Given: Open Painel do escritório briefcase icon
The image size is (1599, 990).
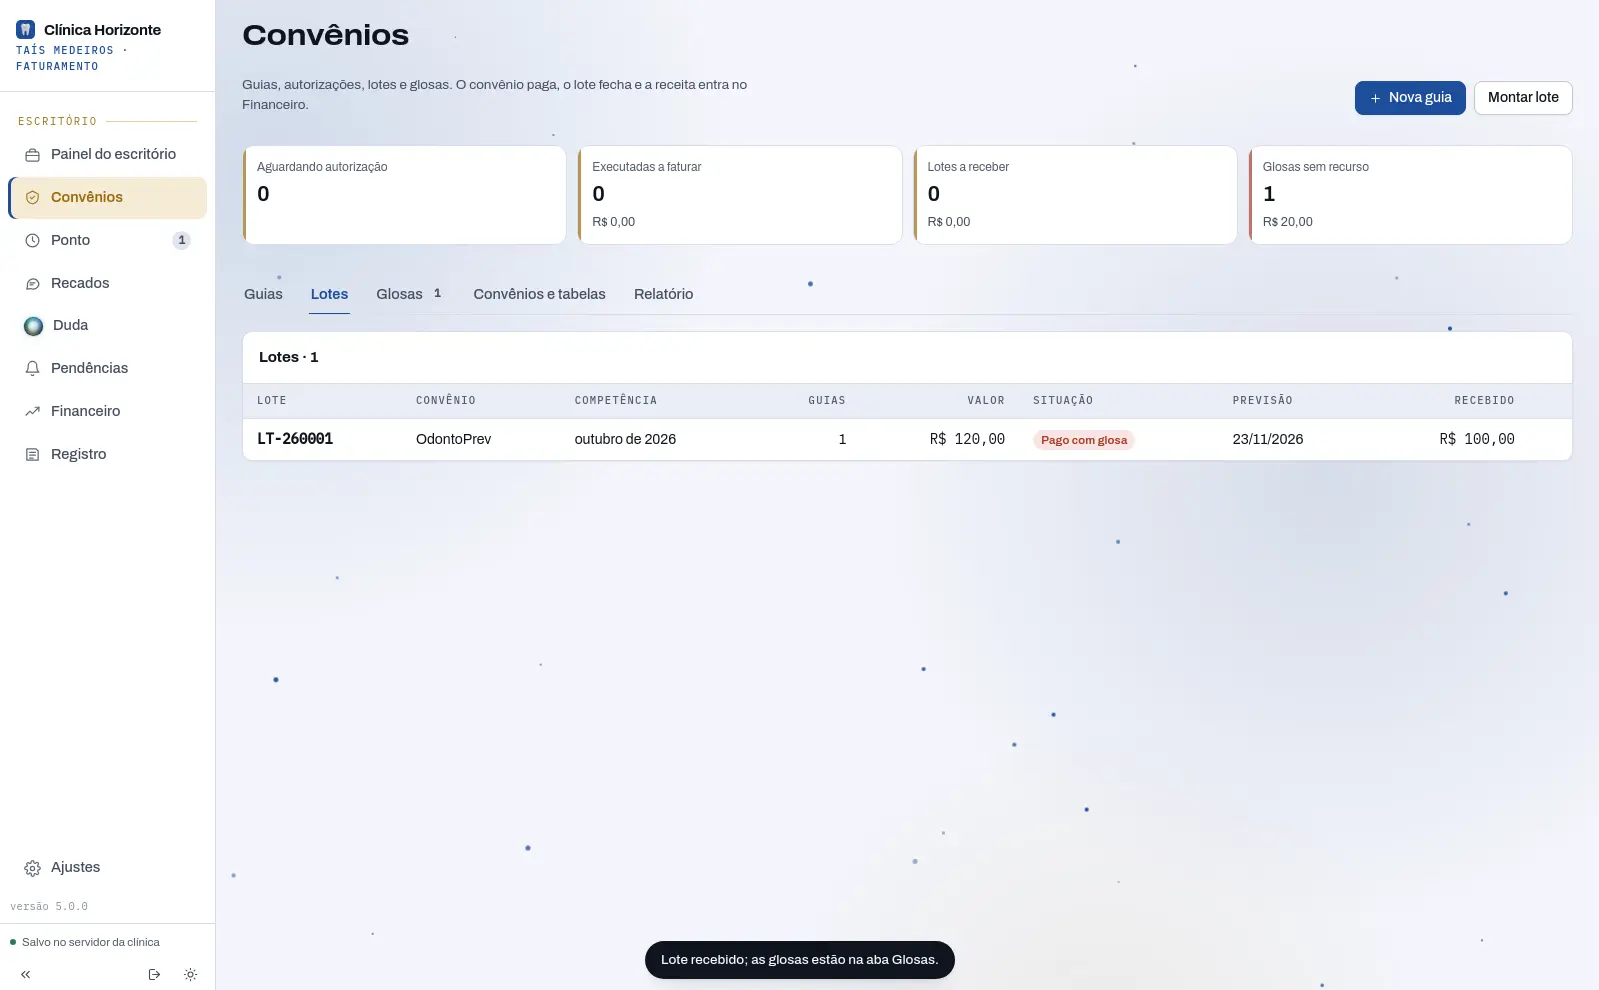Looking at the screenshot, I should pos(32,155).
